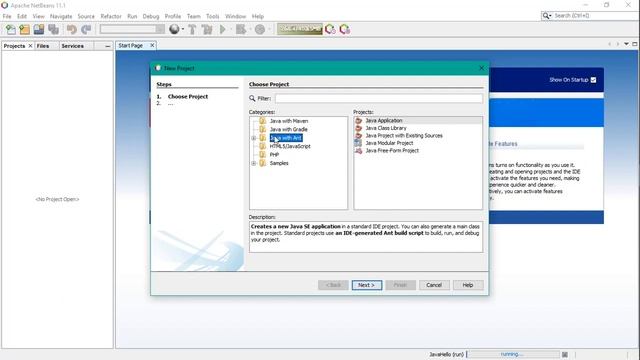This screenshot has width=640, height=360.
Task: Click the Cancel button
Action: (x=434, y=285)
